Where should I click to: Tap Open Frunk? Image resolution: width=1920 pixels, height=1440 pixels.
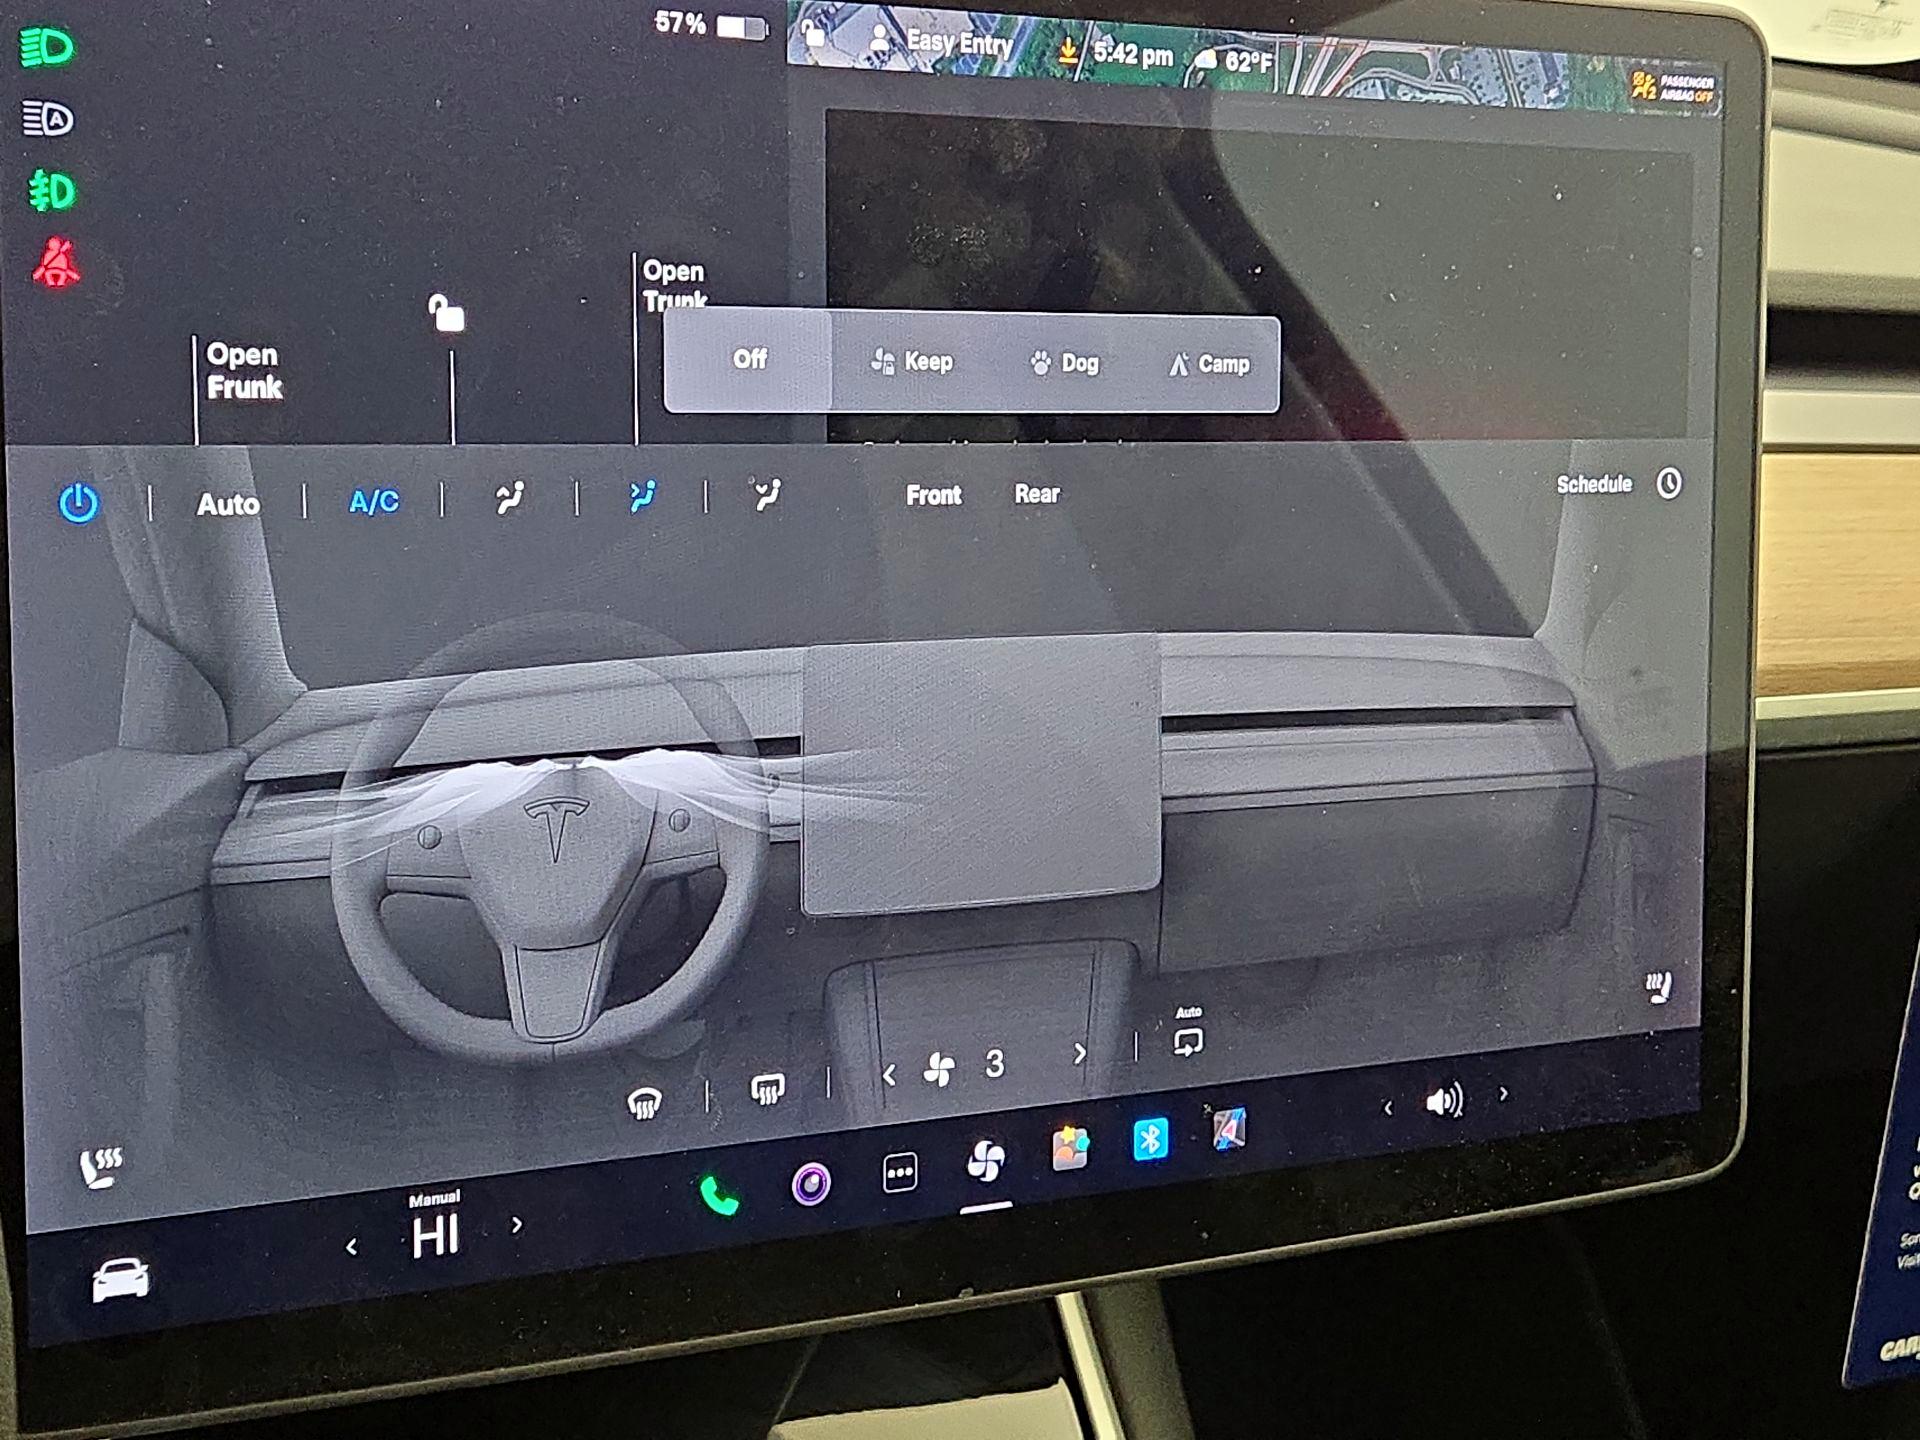243,371
